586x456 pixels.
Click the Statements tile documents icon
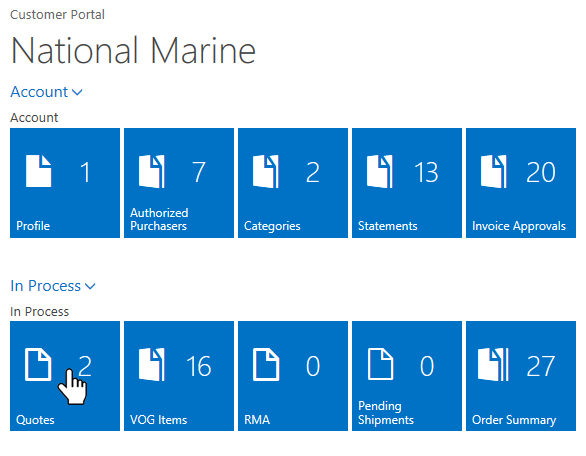[380, 172]
